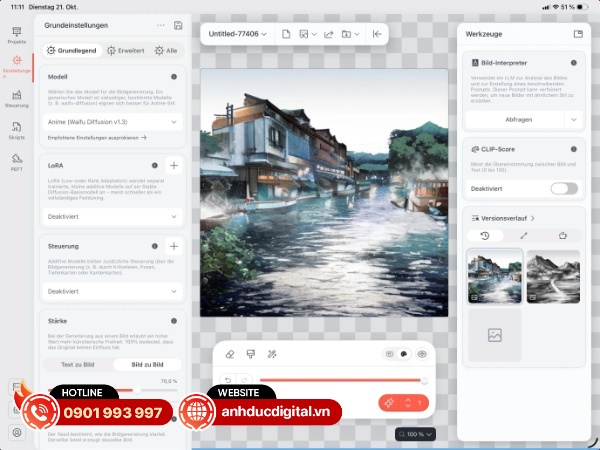
Task: Save settings with the floppy disk icon
Action: (178, 25)
